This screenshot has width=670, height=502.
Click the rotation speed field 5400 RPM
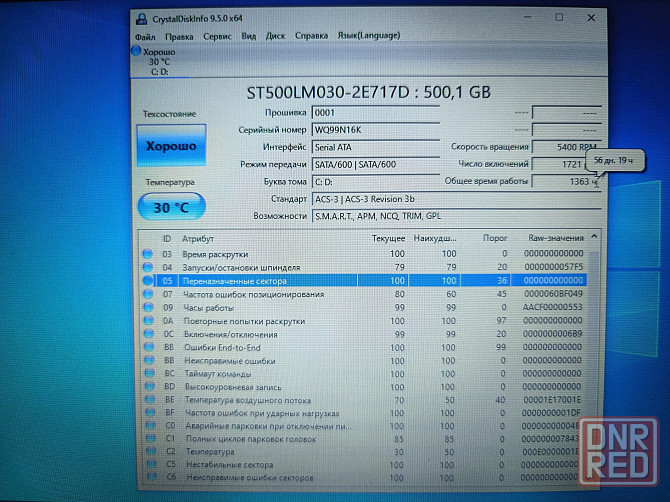[567, 147]
